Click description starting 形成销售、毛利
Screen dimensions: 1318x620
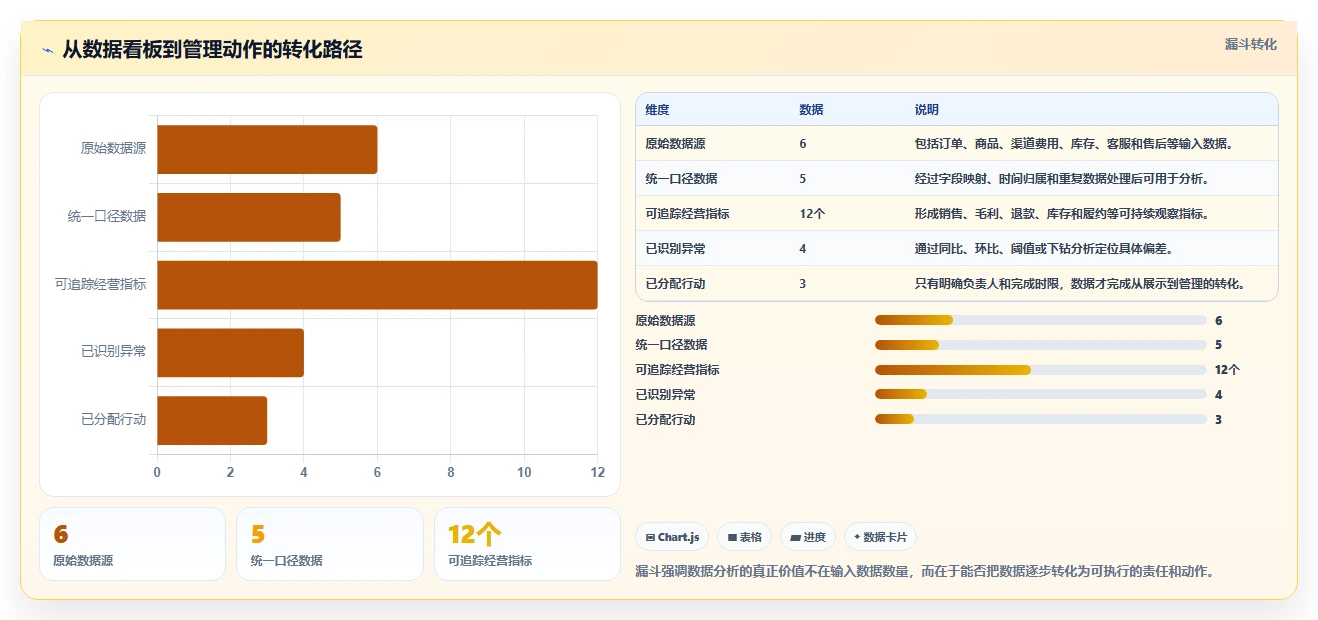click(1061, 214)
